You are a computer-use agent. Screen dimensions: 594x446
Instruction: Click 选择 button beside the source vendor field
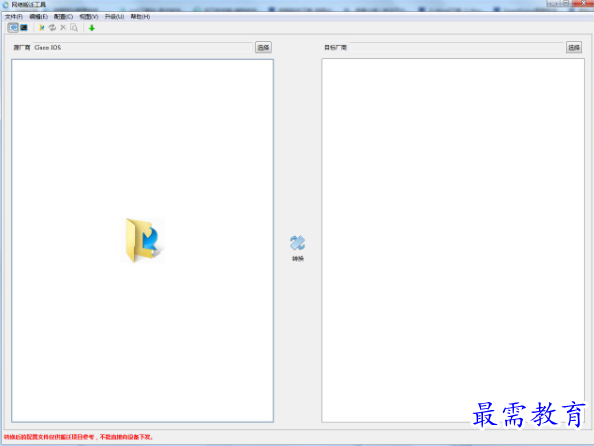tap(263, 47)
